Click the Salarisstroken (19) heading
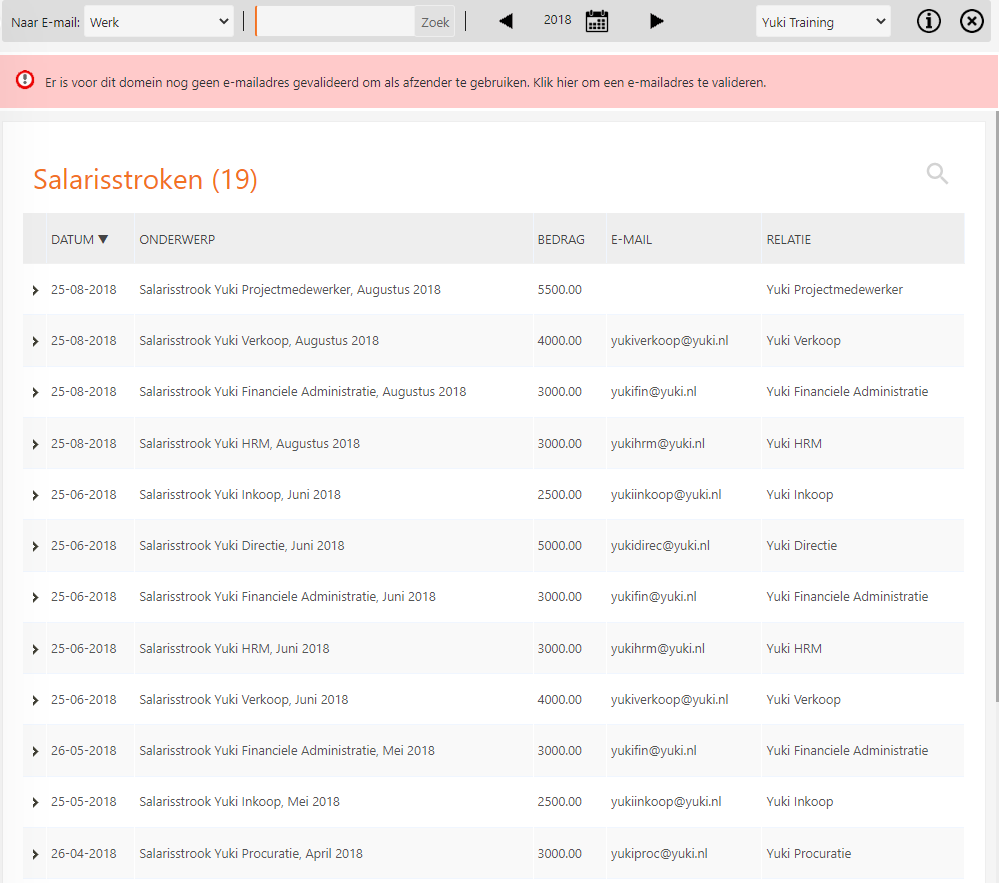 (145, 180)
